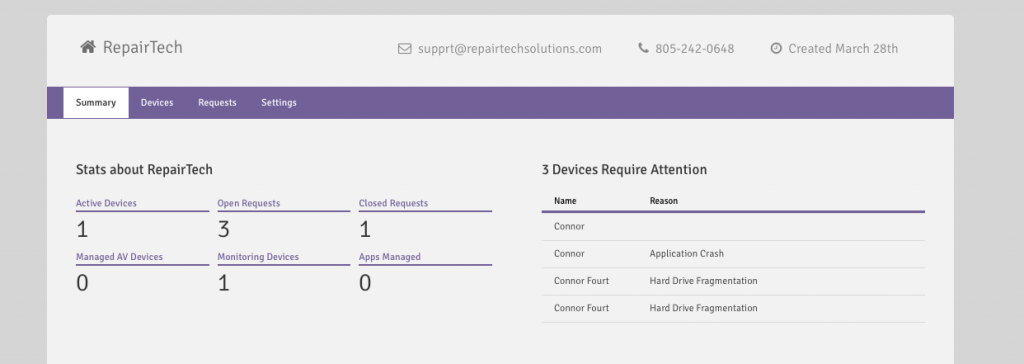Image resolution: width=1024 pixels, height=364 pixels.
Task: Select the Connor row with Application Crash
Action: [x=733, y=254]
